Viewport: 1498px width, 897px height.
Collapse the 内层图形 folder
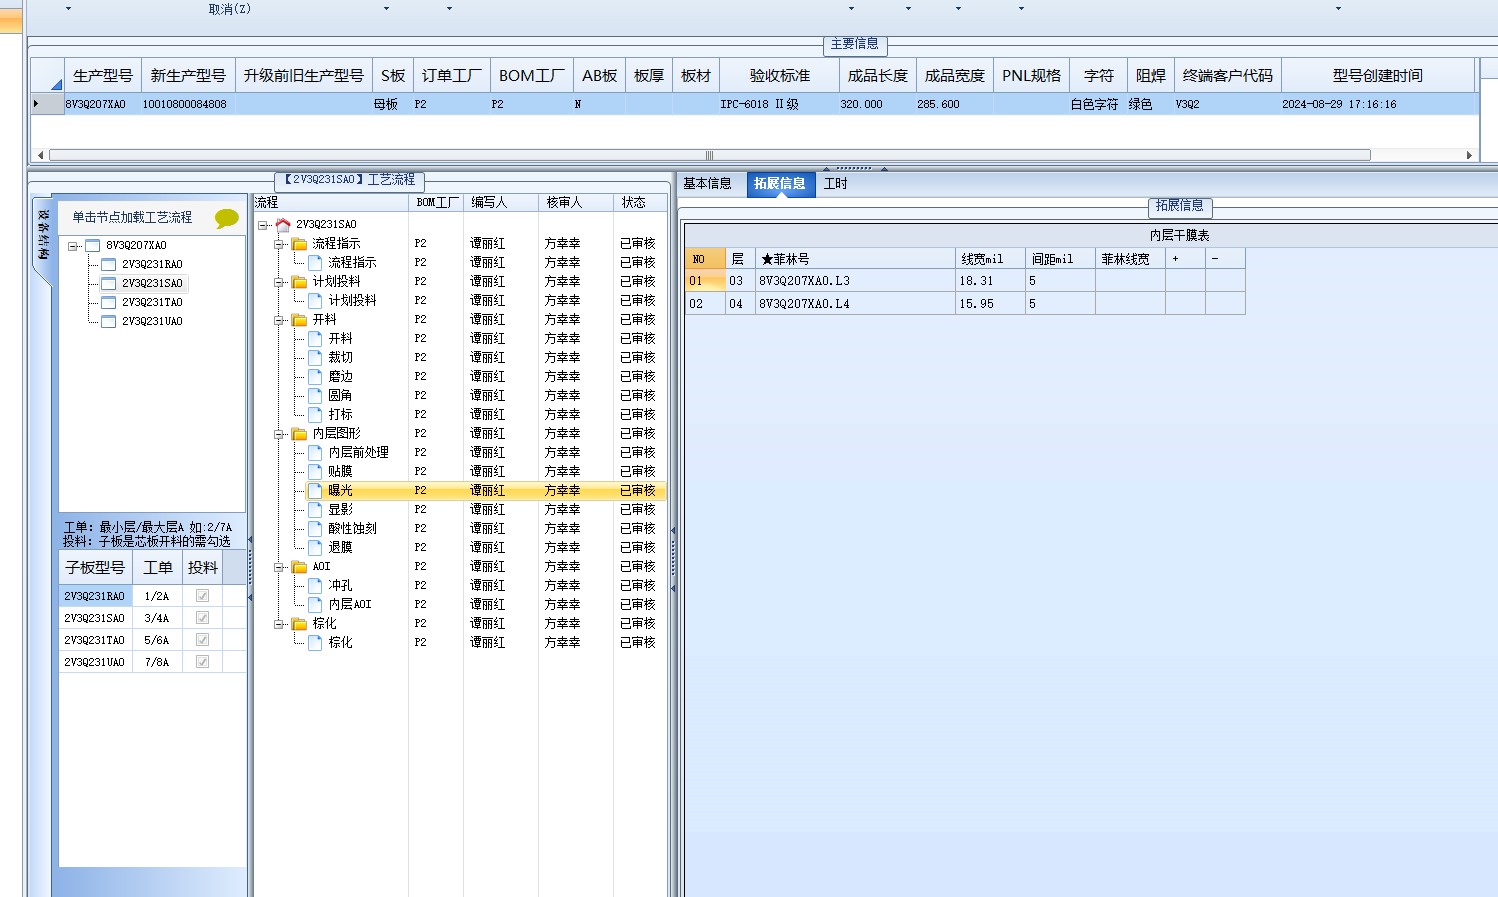click(279, 434)
